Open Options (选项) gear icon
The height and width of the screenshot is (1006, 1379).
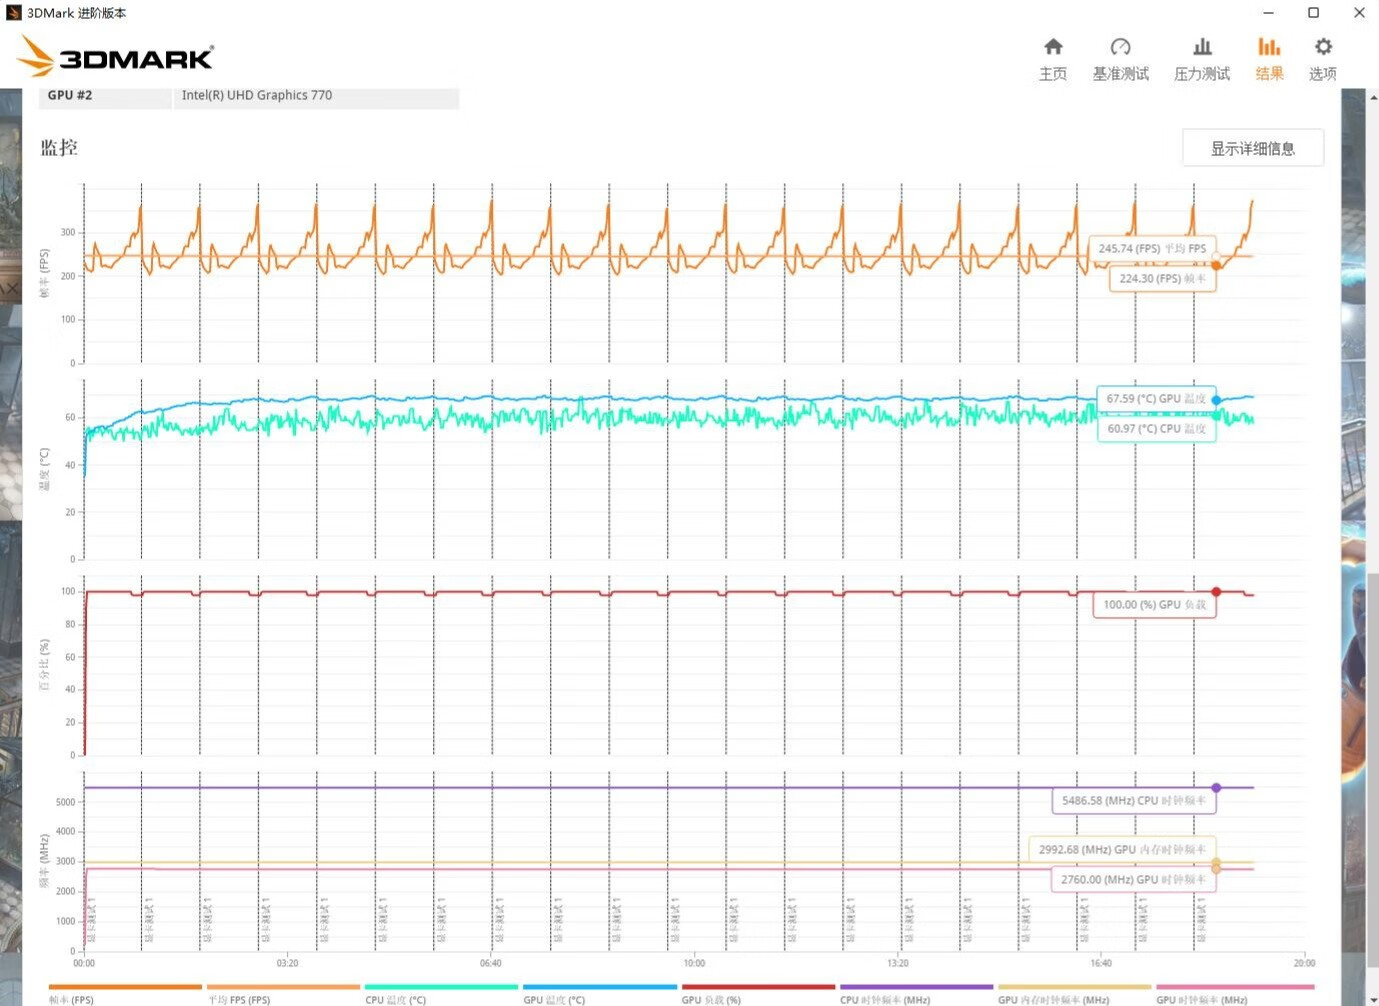pyautogui.click(x=1323, y=47)
